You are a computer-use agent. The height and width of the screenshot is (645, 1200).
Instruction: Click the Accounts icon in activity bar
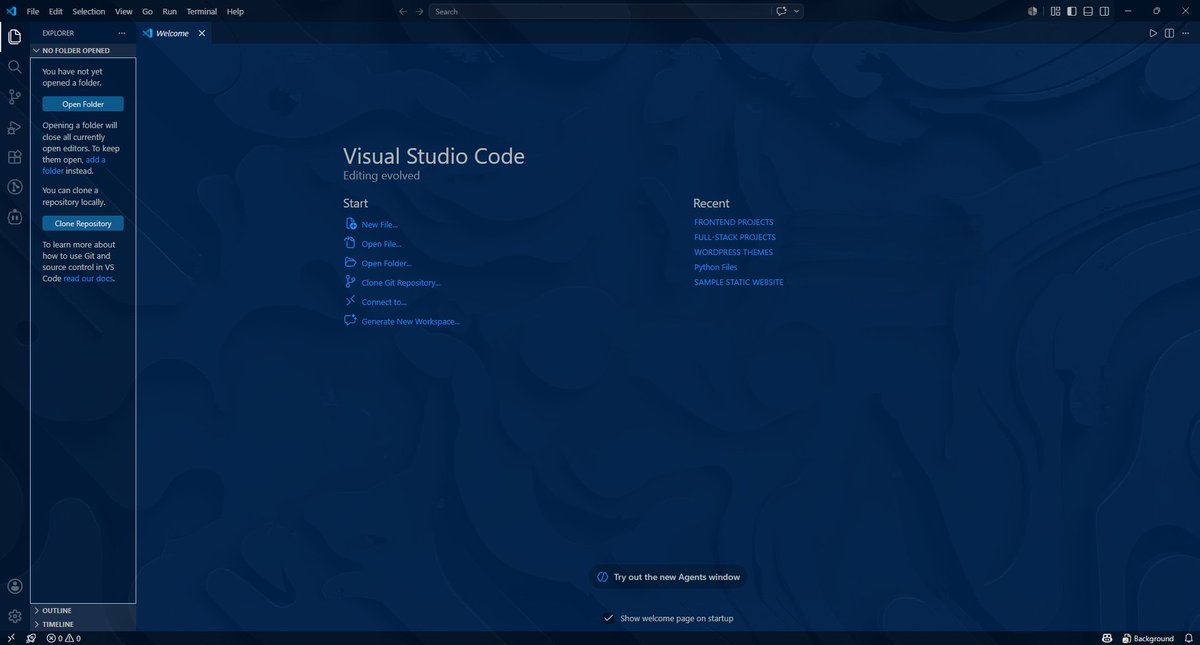[x=15, y=587]
